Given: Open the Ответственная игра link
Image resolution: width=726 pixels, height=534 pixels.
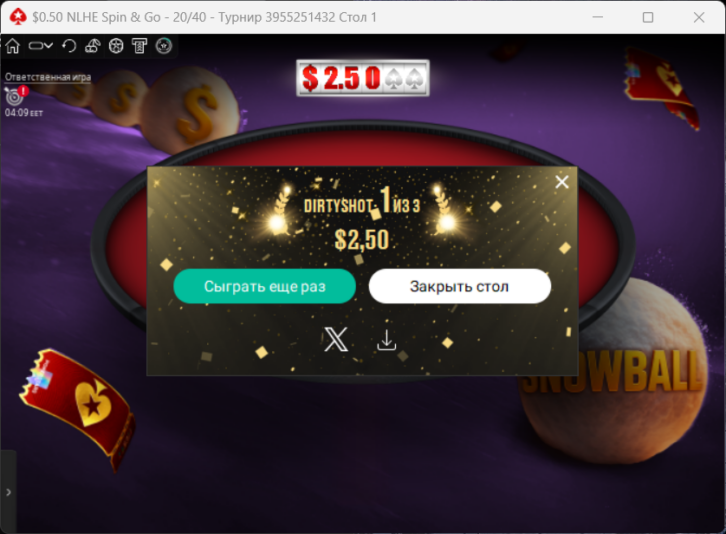Looking at the screenshot, I should click(x=48, y=77).
